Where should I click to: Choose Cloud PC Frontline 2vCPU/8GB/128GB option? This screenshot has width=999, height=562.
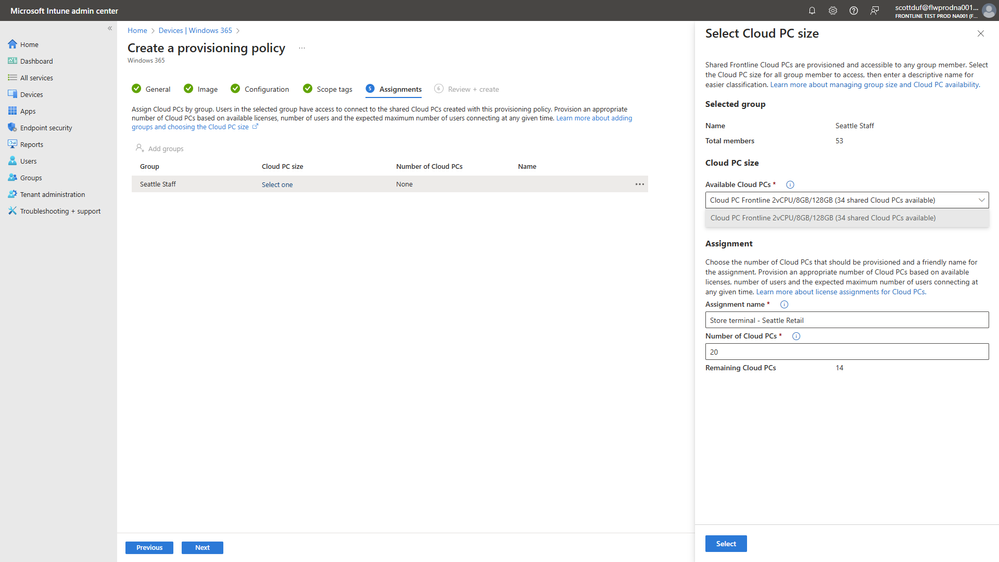tap(823, 217)
